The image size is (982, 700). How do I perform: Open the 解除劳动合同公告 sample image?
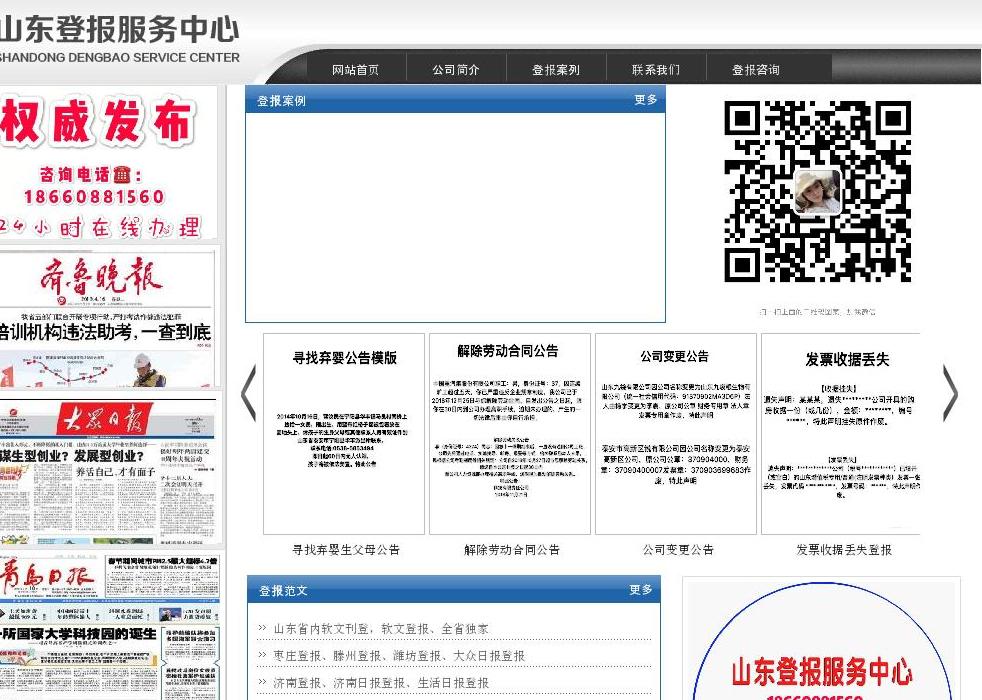[510, 434]
